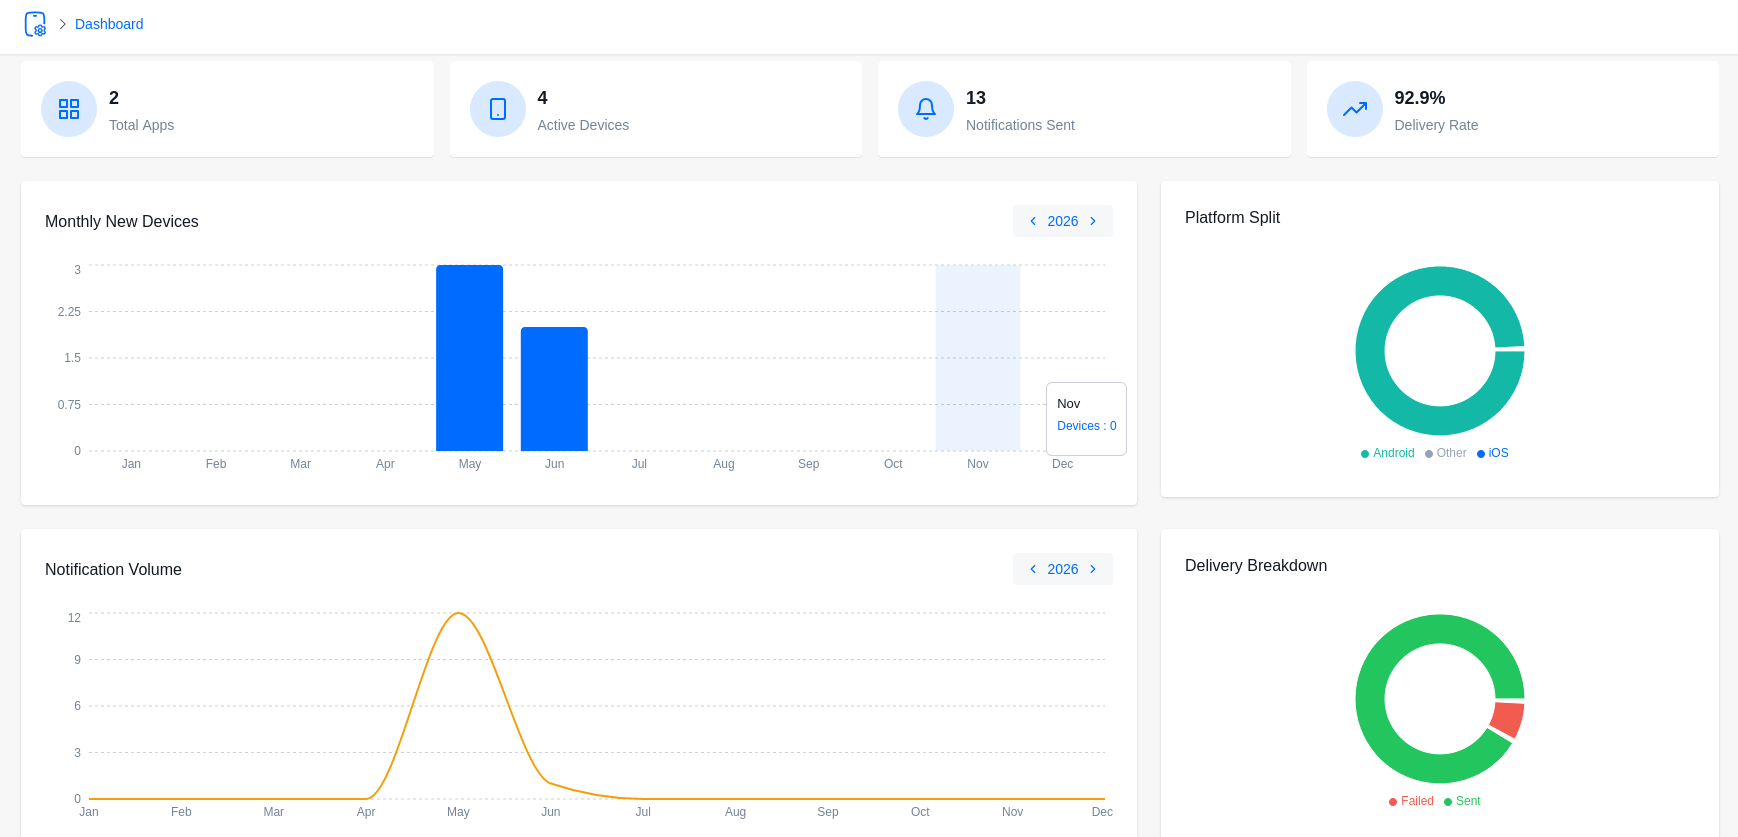This screenshot has width=1738, height=837.
Task: Click the green Sent donut segment
Action: click(x=1370, y=699)
